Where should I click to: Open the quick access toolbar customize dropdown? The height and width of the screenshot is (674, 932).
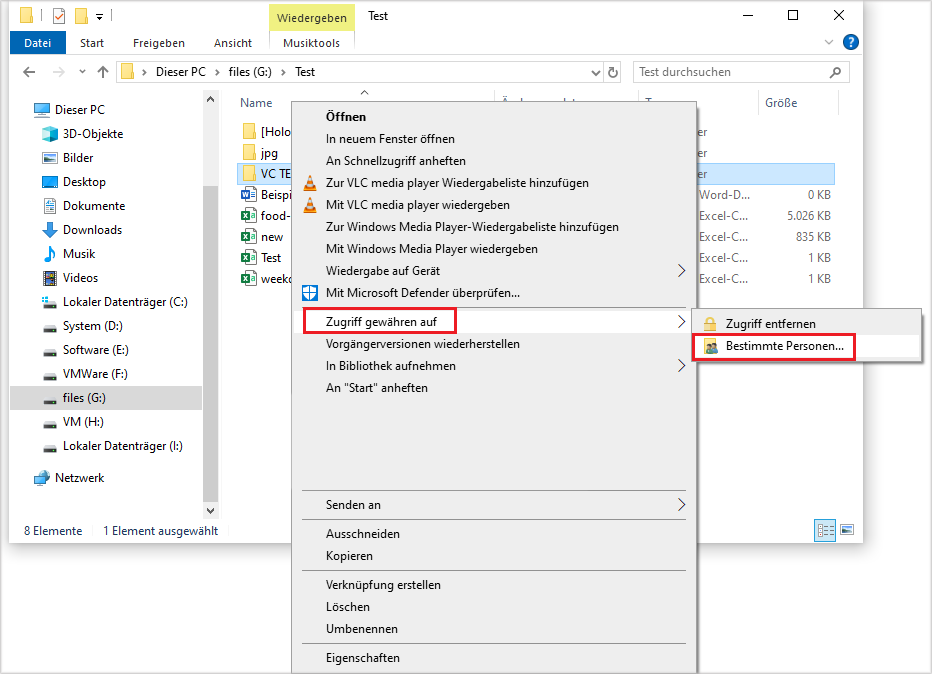click(x=99, y=17)
